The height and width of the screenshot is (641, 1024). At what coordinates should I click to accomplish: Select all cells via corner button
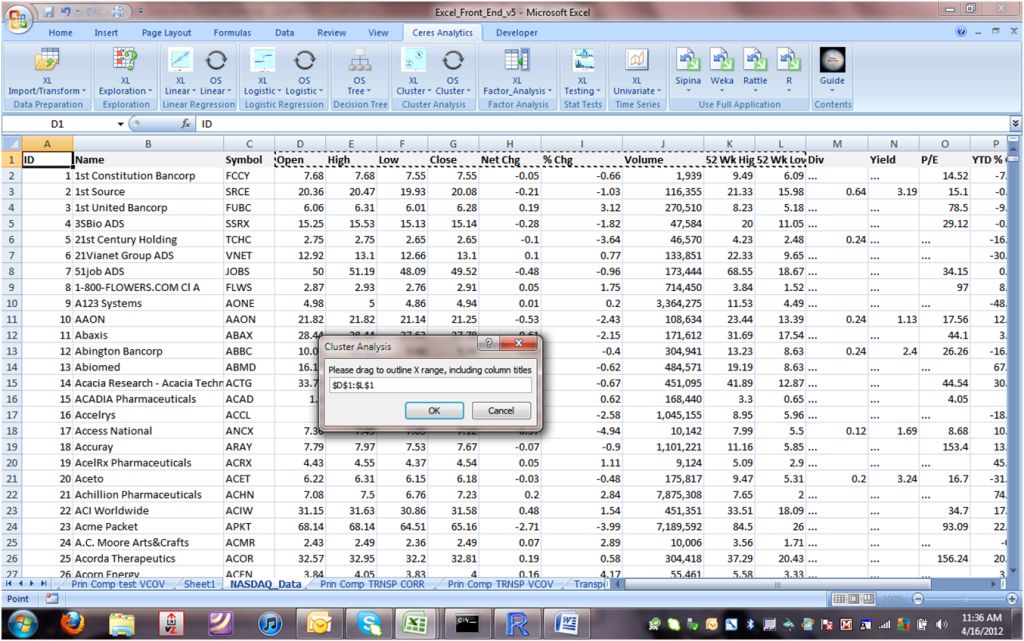coord(12,144)
